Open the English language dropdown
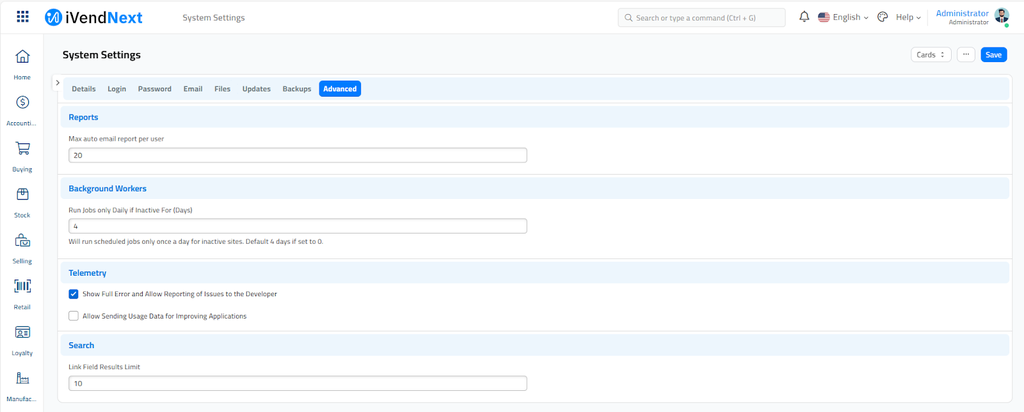 (x=843, y=17)
